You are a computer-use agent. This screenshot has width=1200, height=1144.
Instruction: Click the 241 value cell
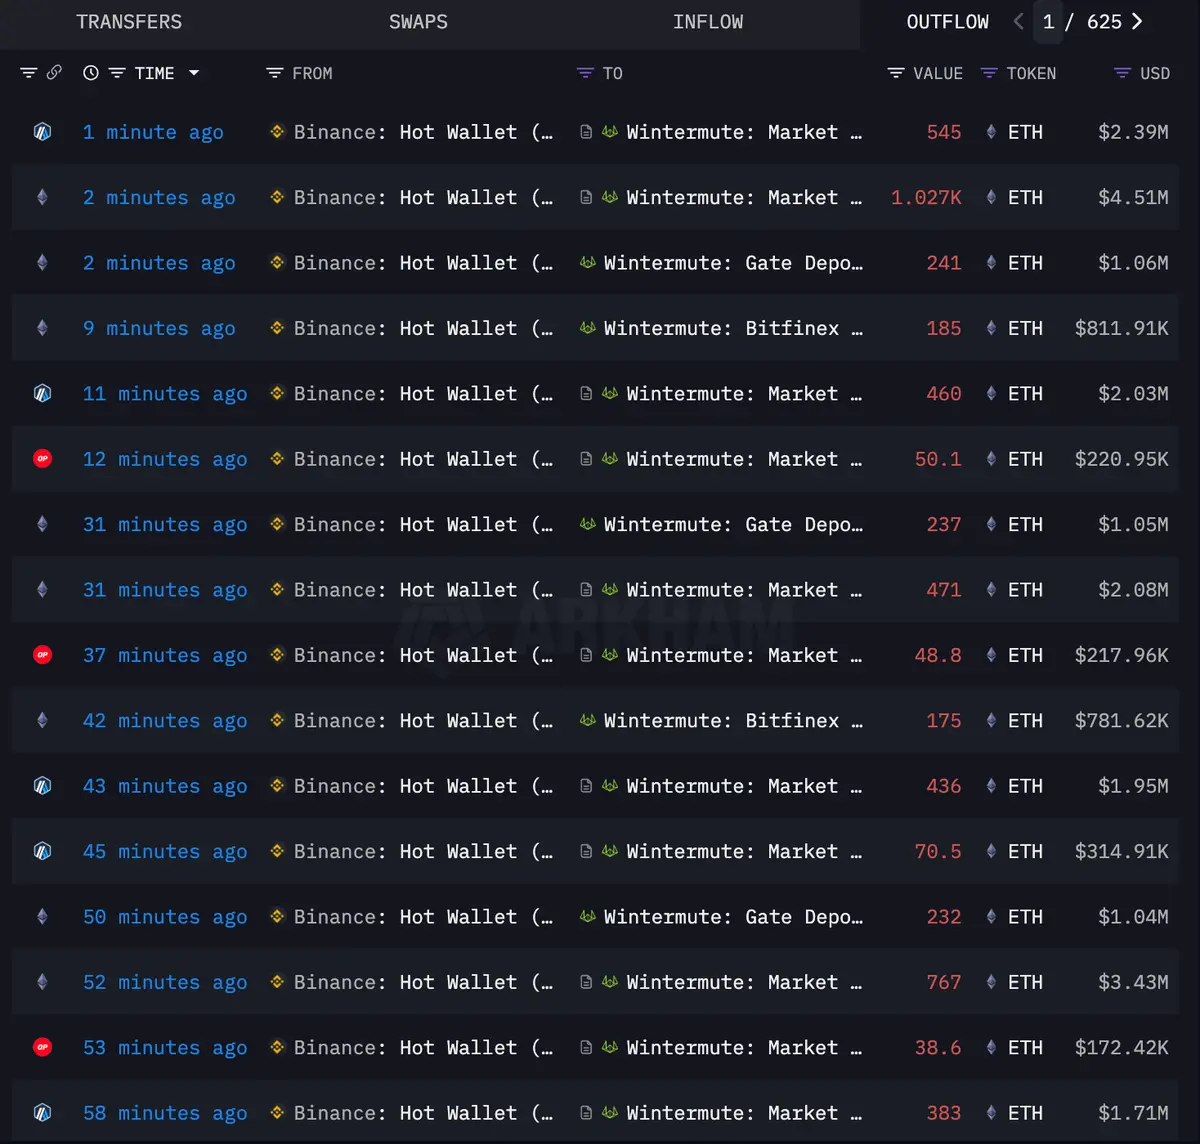[944, 263]
